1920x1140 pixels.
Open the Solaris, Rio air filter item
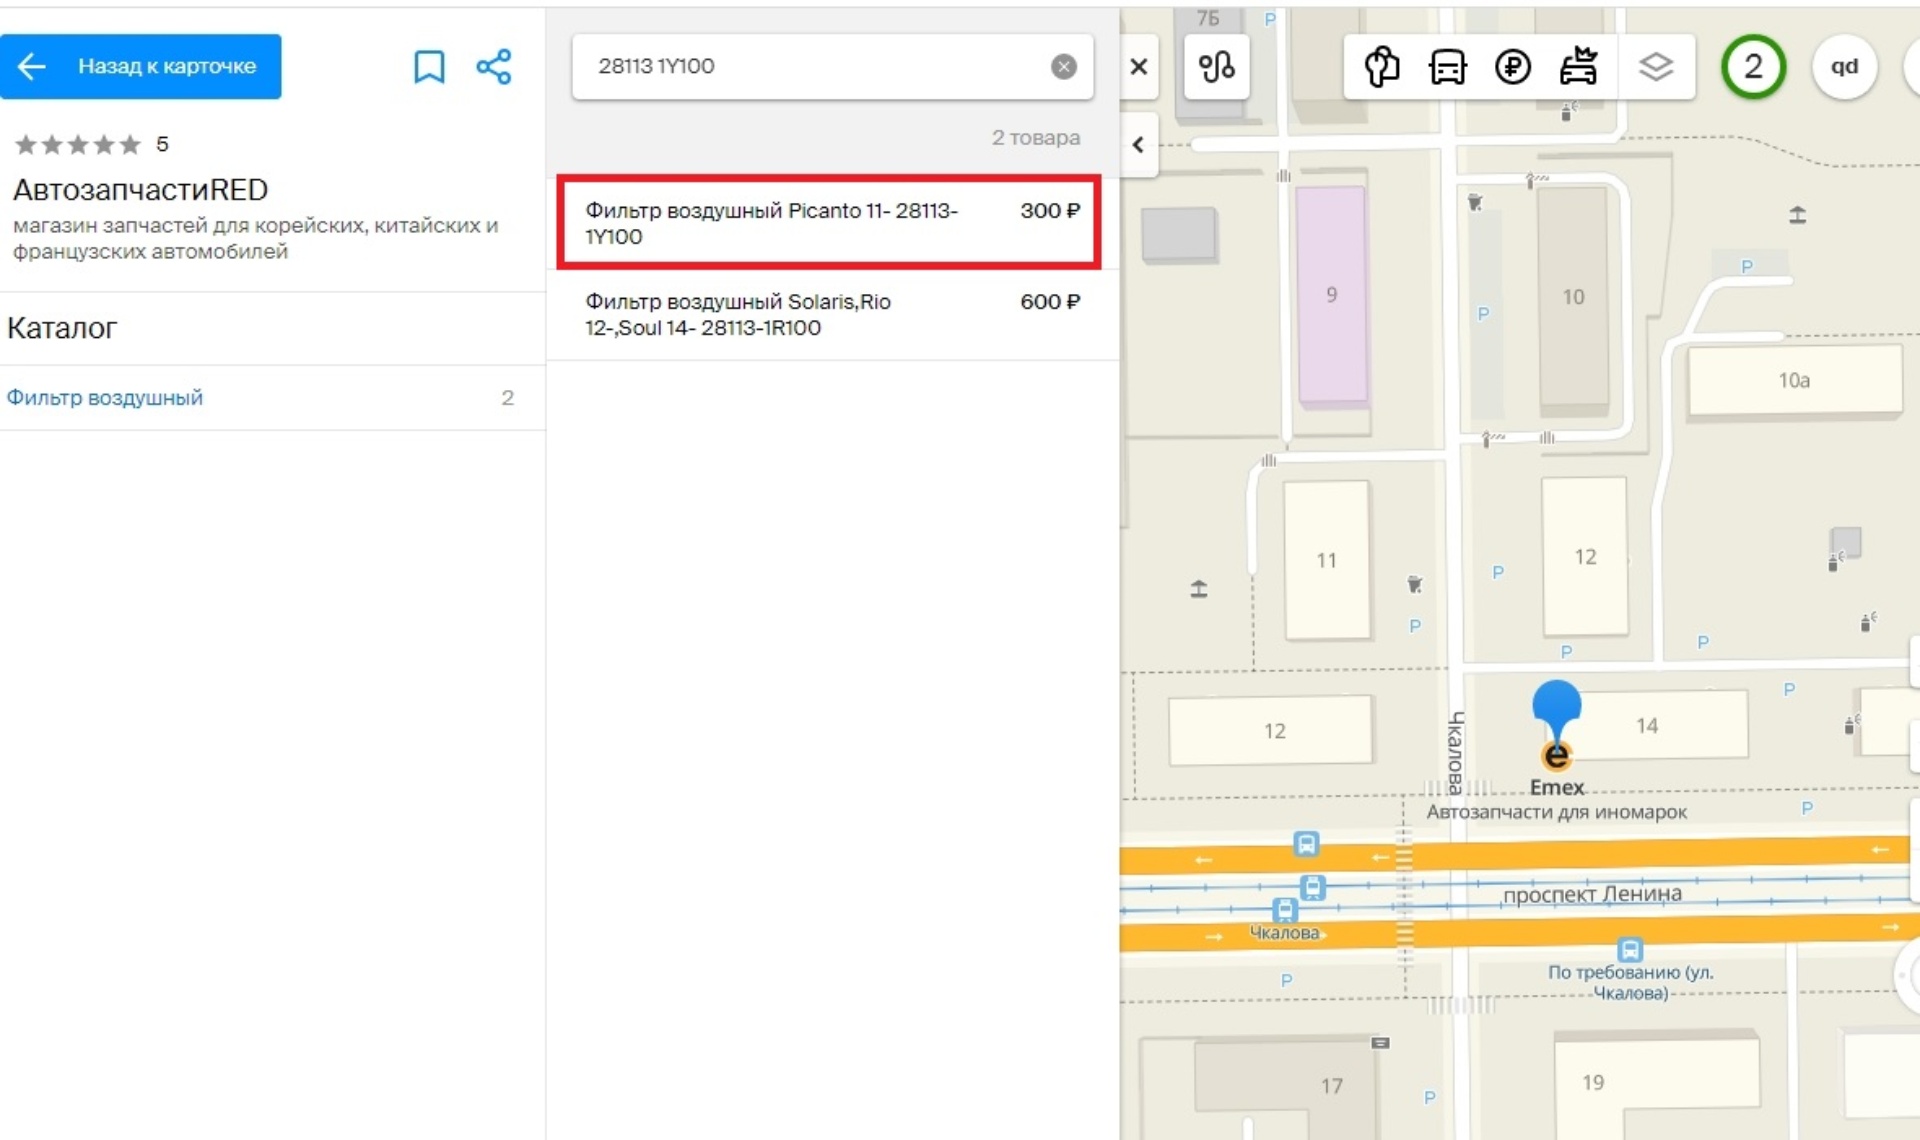pos(832,314)
